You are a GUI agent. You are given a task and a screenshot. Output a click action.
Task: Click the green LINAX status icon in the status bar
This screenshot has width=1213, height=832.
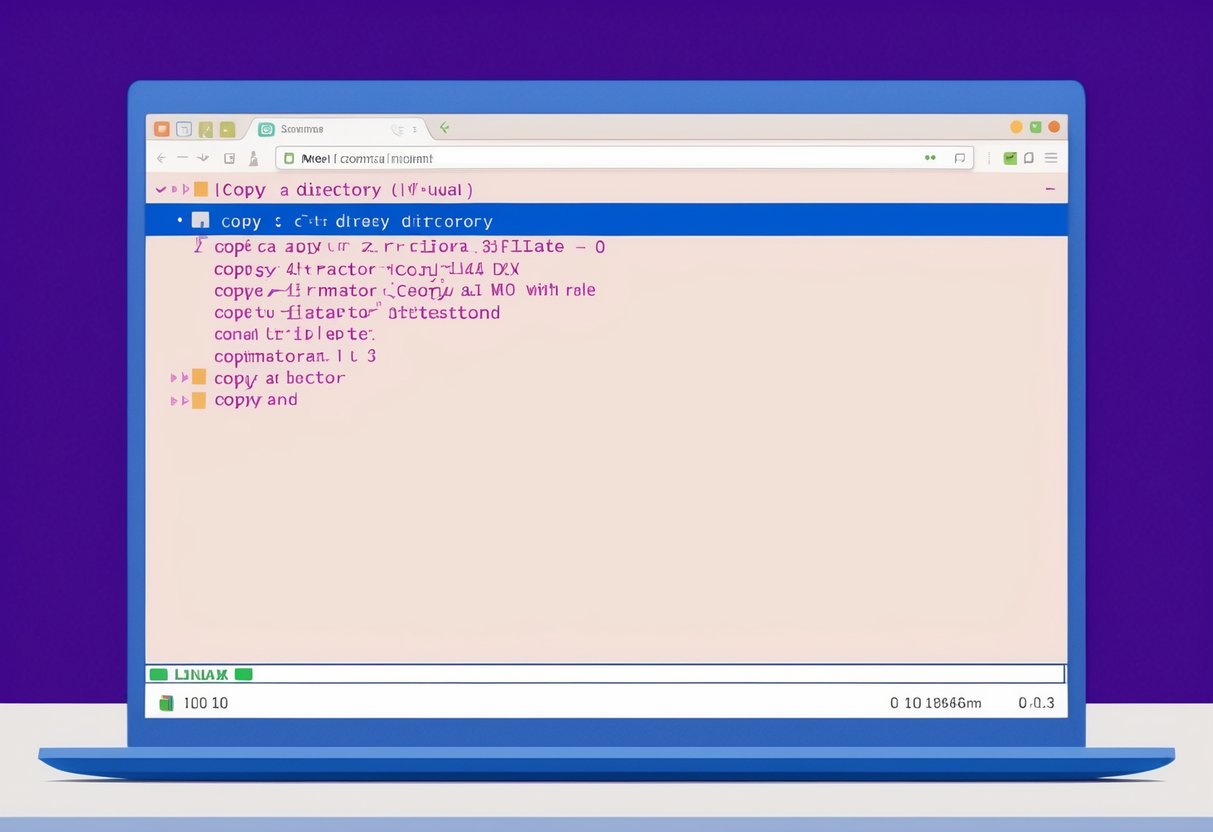pyautogui.click(x=160, y=674)
